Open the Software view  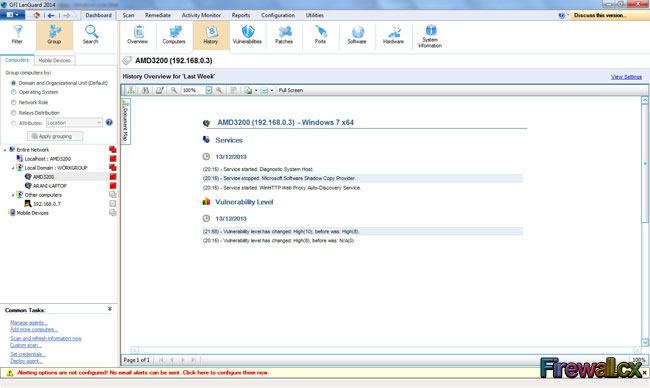pos(357,35)
